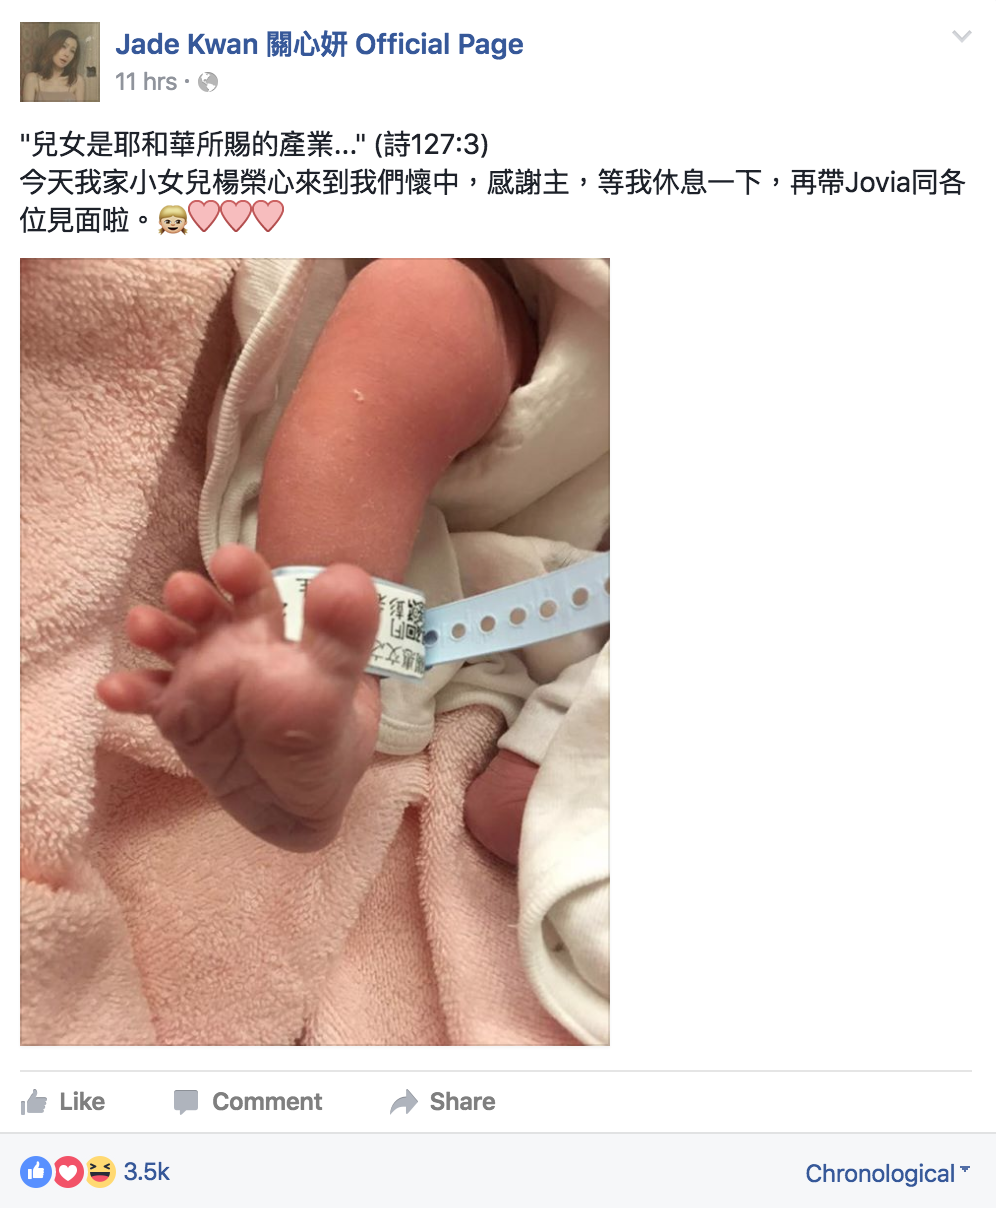
Task: Open Jade Kwan's profile picture thumbnail
Action: [60, 62]
